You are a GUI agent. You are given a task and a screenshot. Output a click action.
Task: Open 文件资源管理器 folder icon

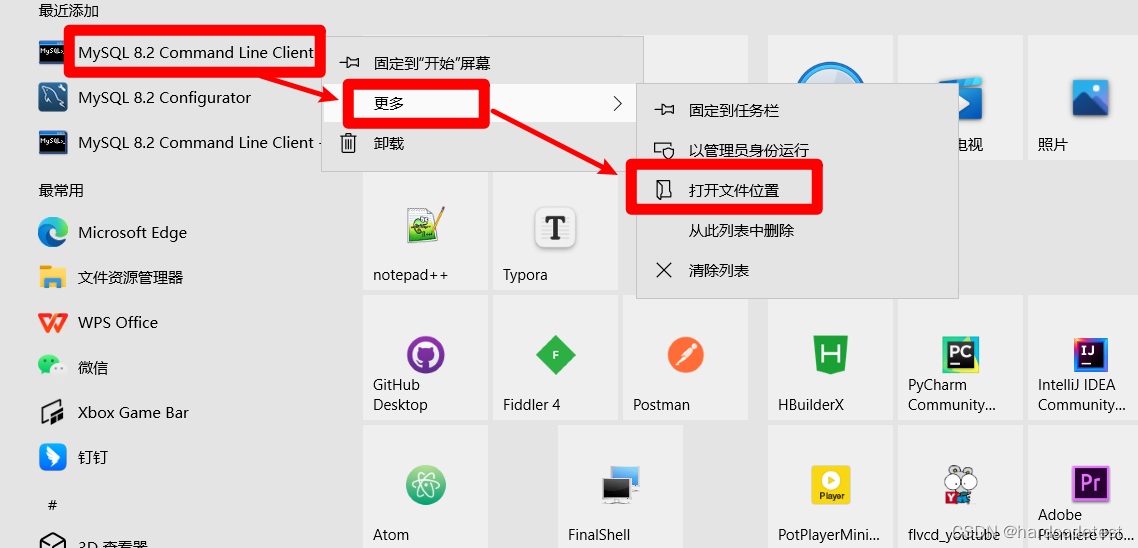coord(53,277)
